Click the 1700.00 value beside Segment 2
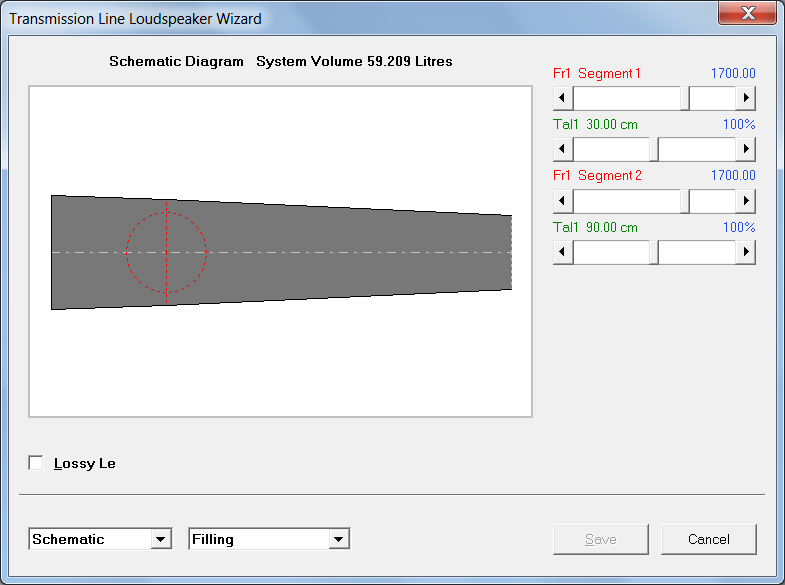The height and width of the screenshot is (585, 785). tap(733, 176)
